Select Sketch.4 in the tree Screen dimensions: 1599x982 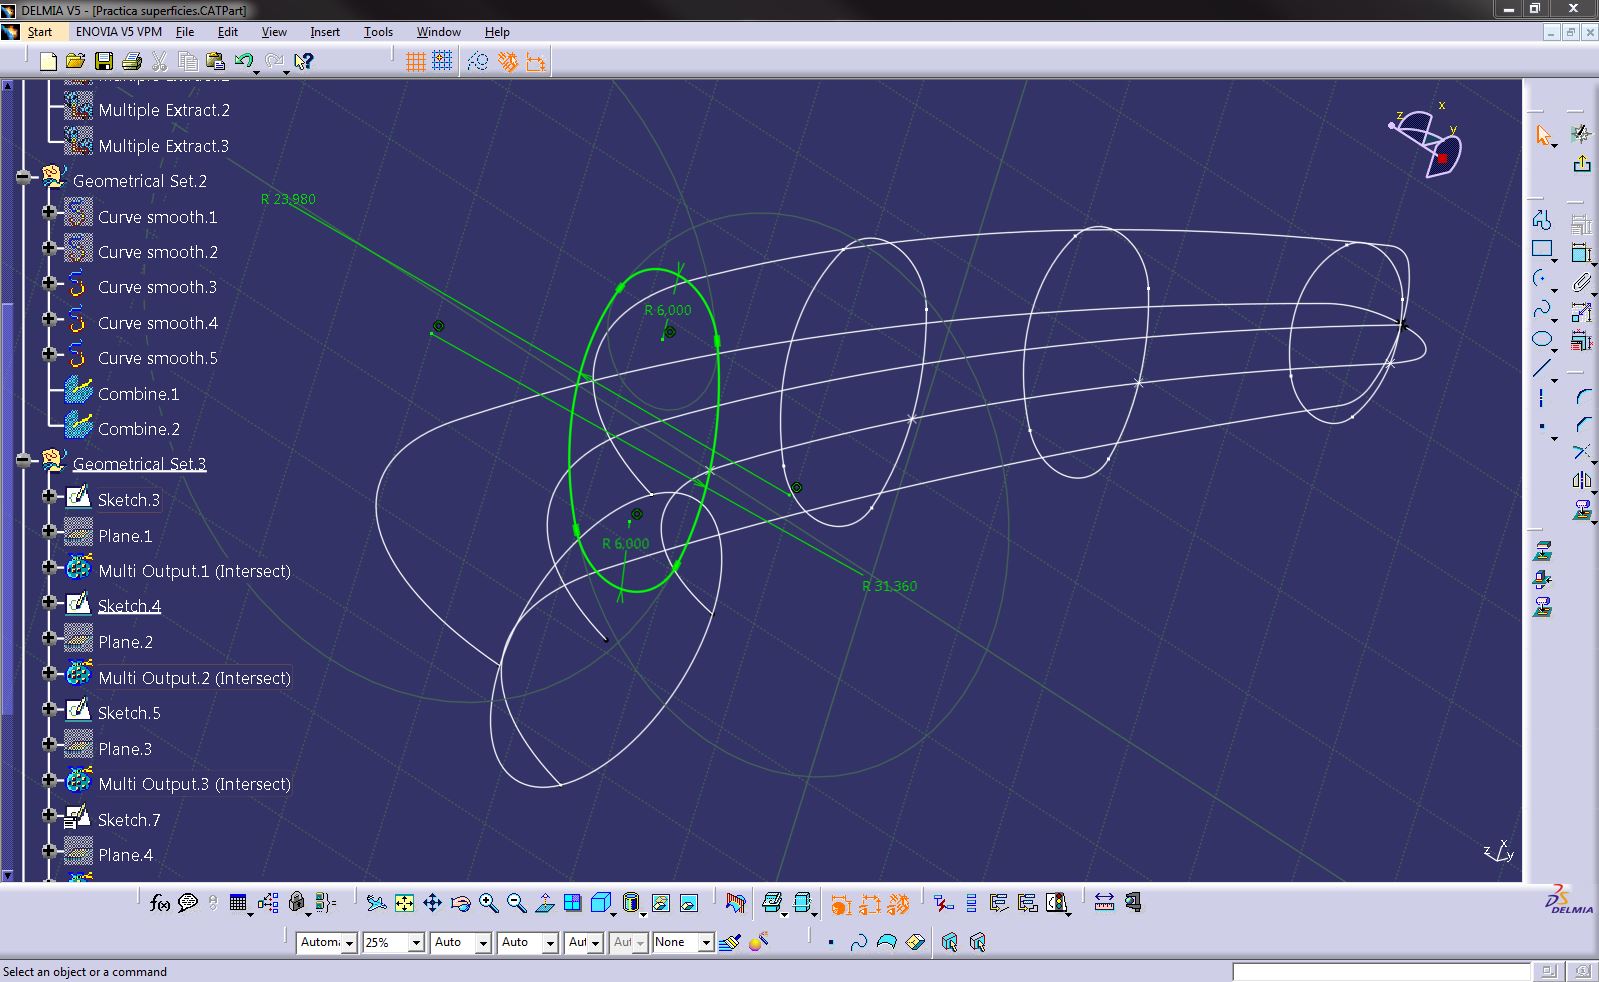coord(129,606)
